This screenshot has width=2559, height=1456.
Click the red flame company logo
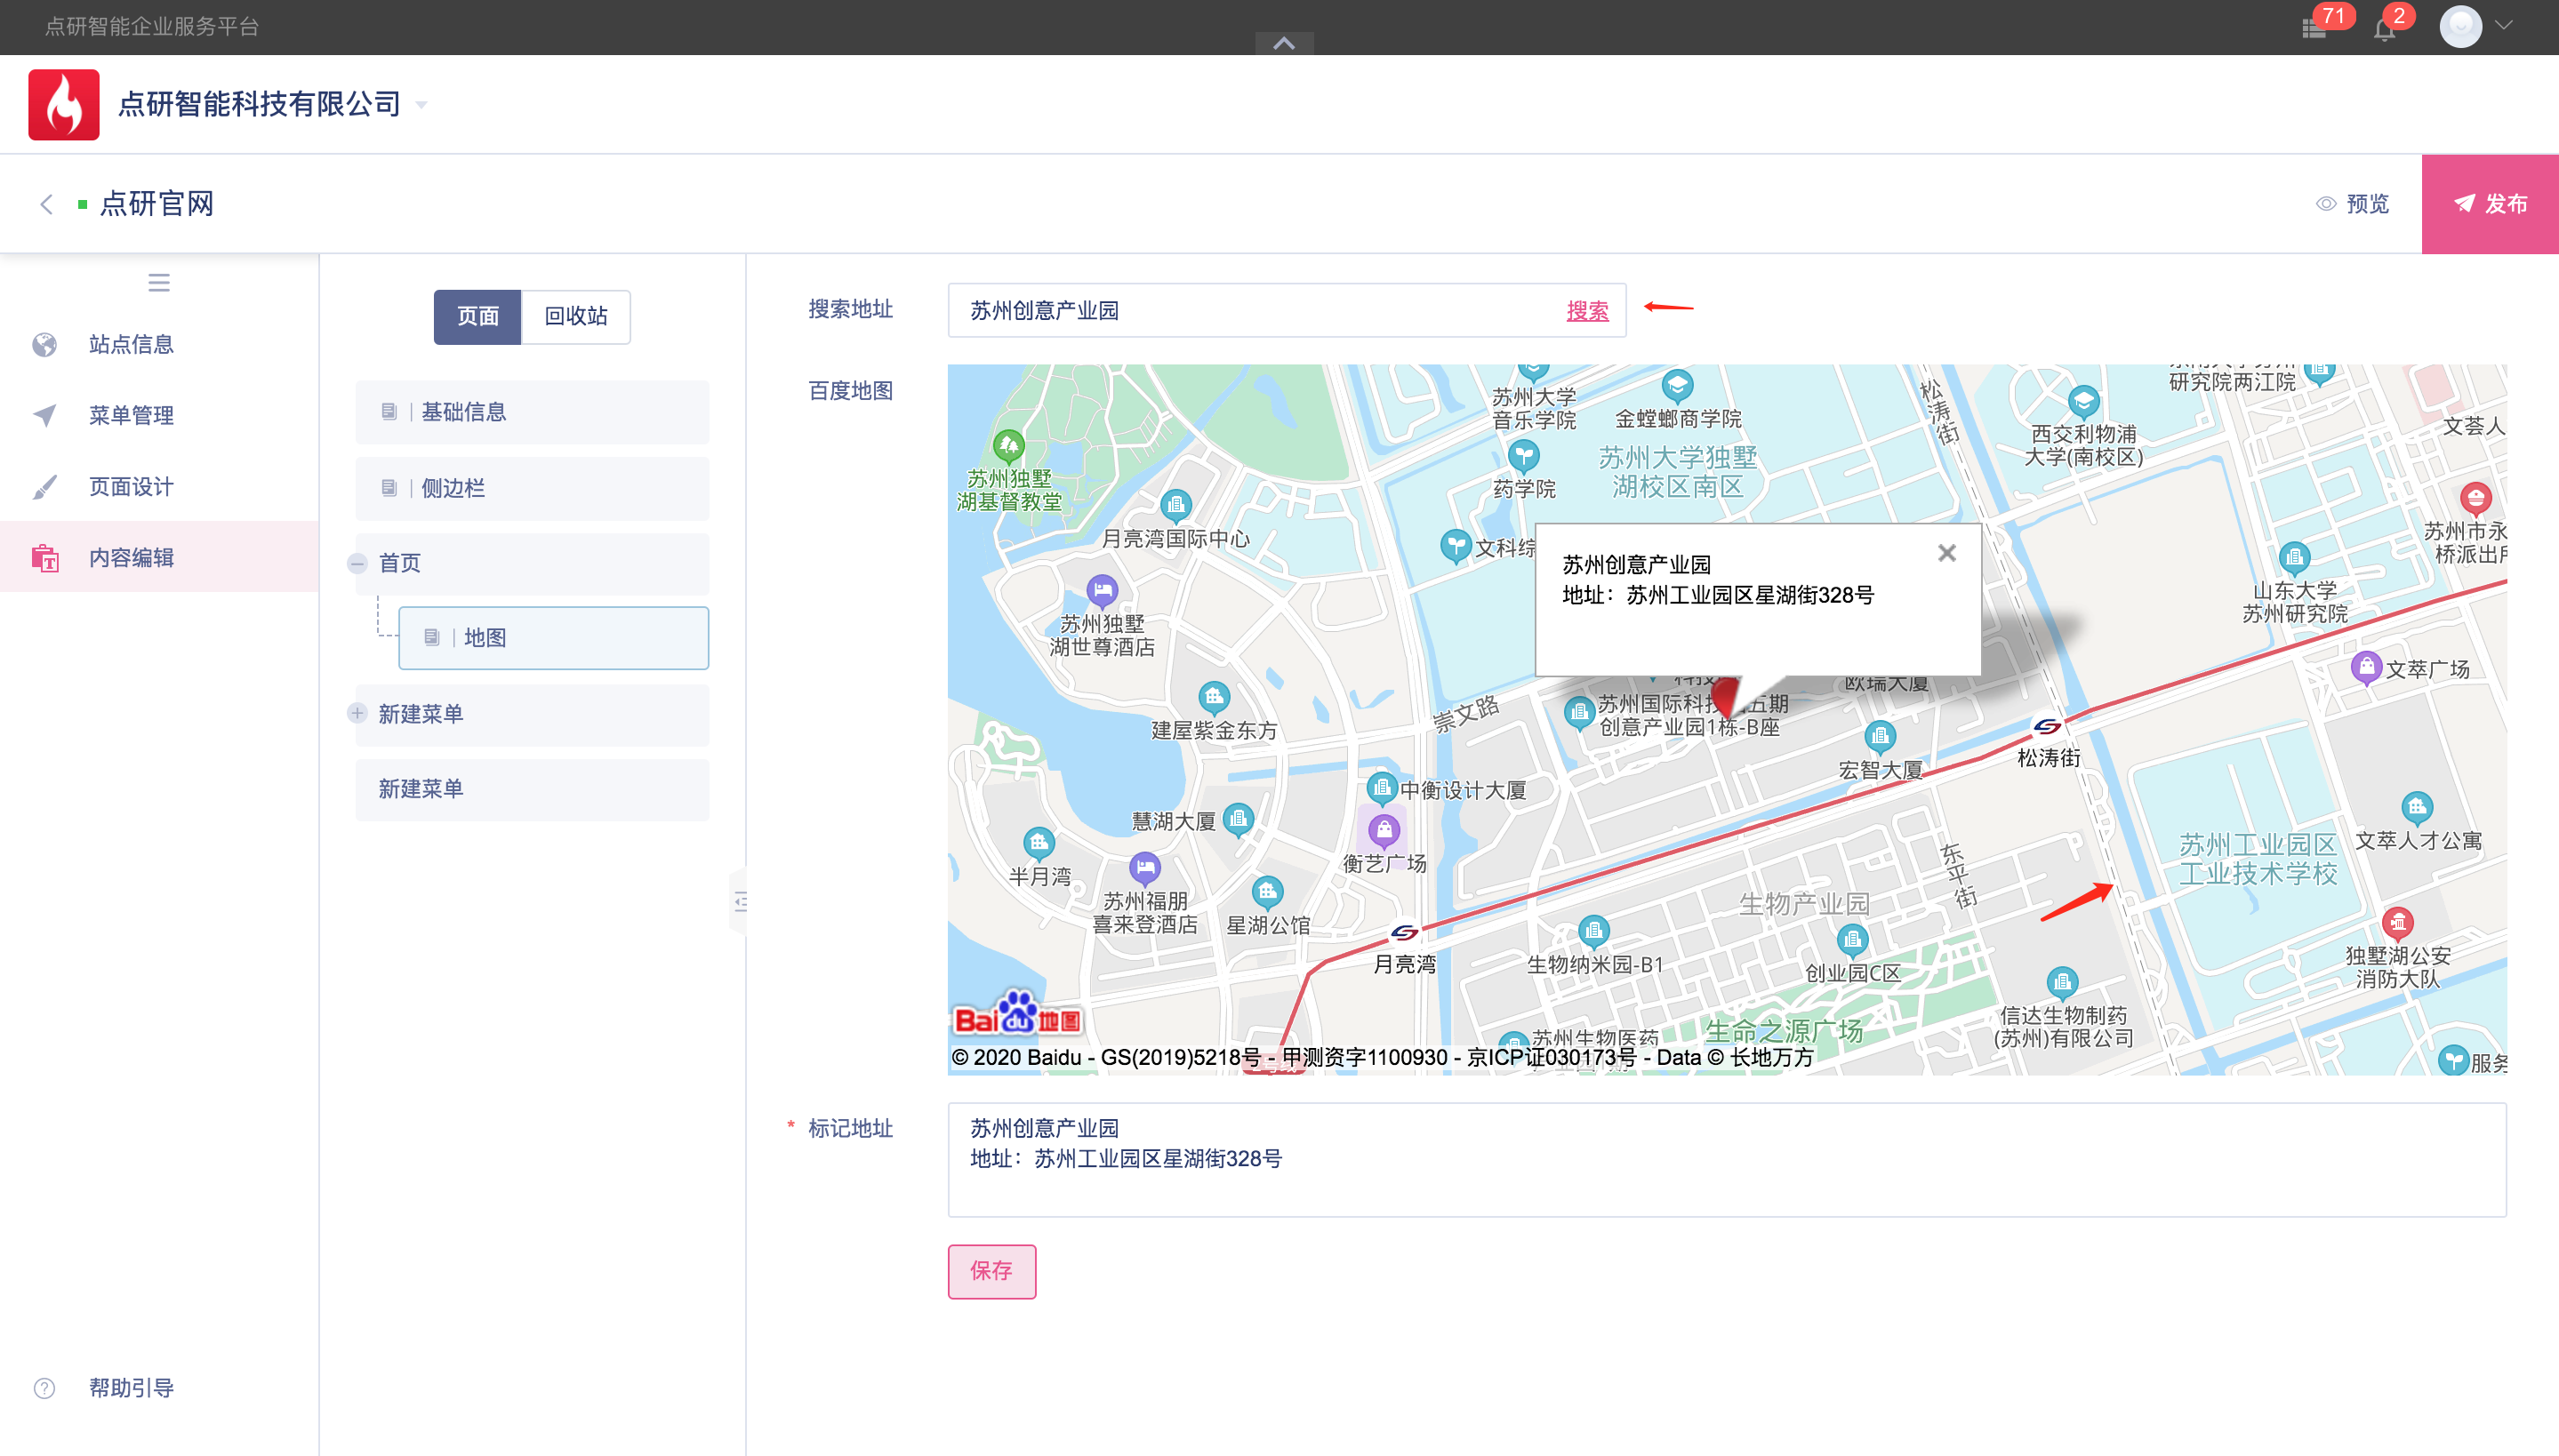[x=64, y=104]
